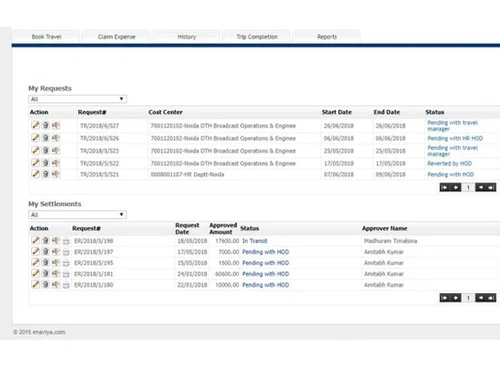Edit request TR/2018/6/527 with pencil icon
This screenshot has height=375, width=500.
[35, 125]
